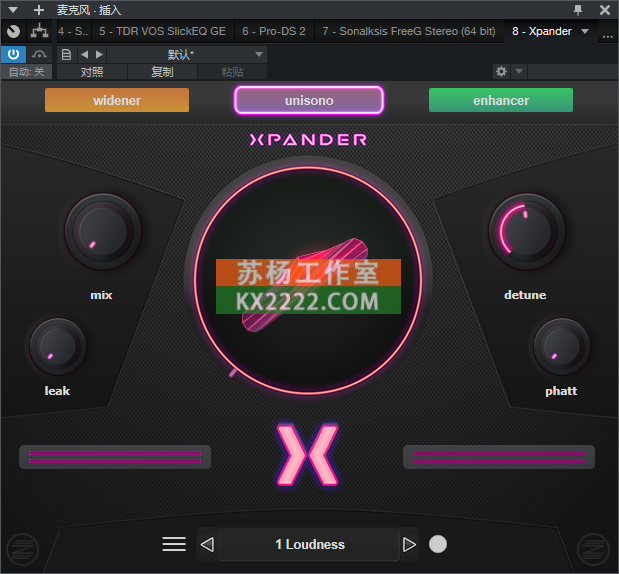Enable the enhancer mode
Image resolution: width=619 pixels, height=574 pixels.
(501, 100)
